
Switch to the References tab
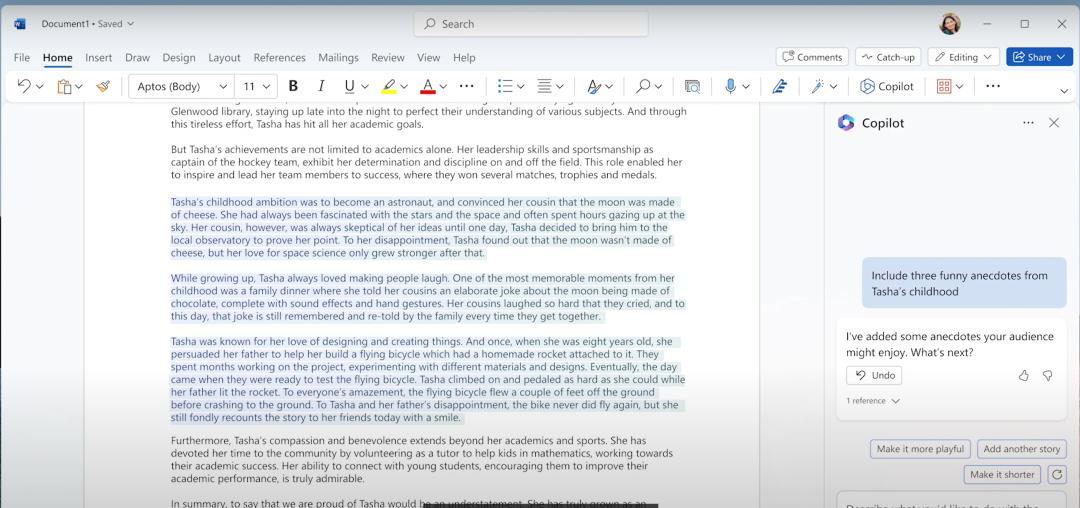pos(279,58)
